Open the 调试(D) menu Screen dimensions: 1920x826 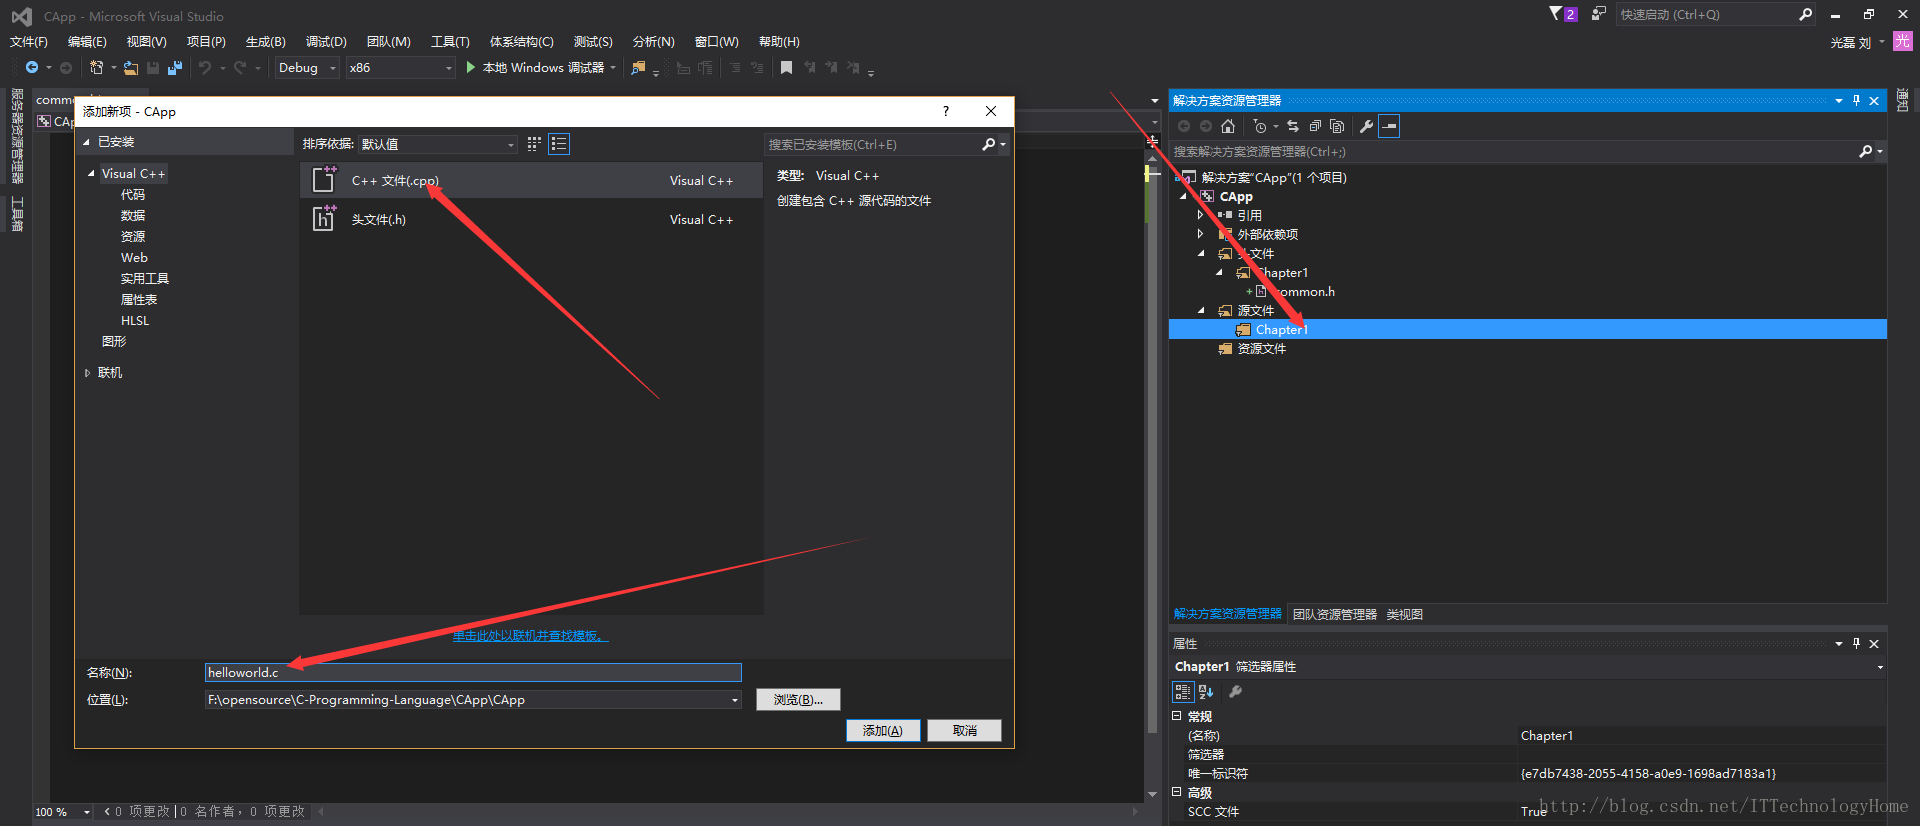tap(326, 41)
